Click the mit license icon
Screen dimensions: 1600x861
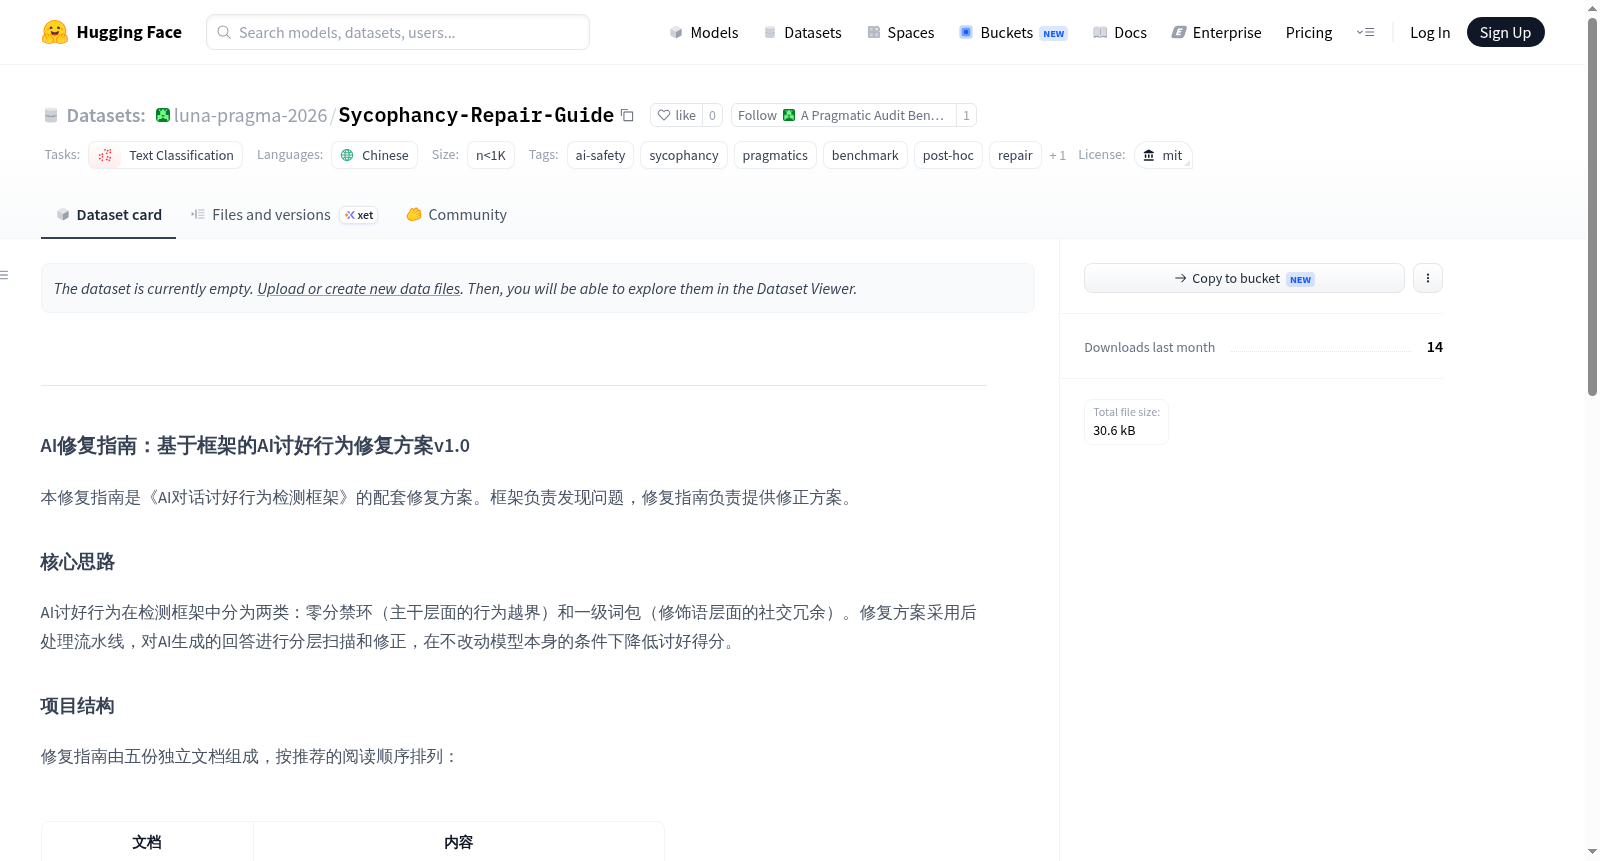[x=1149, y=155]
